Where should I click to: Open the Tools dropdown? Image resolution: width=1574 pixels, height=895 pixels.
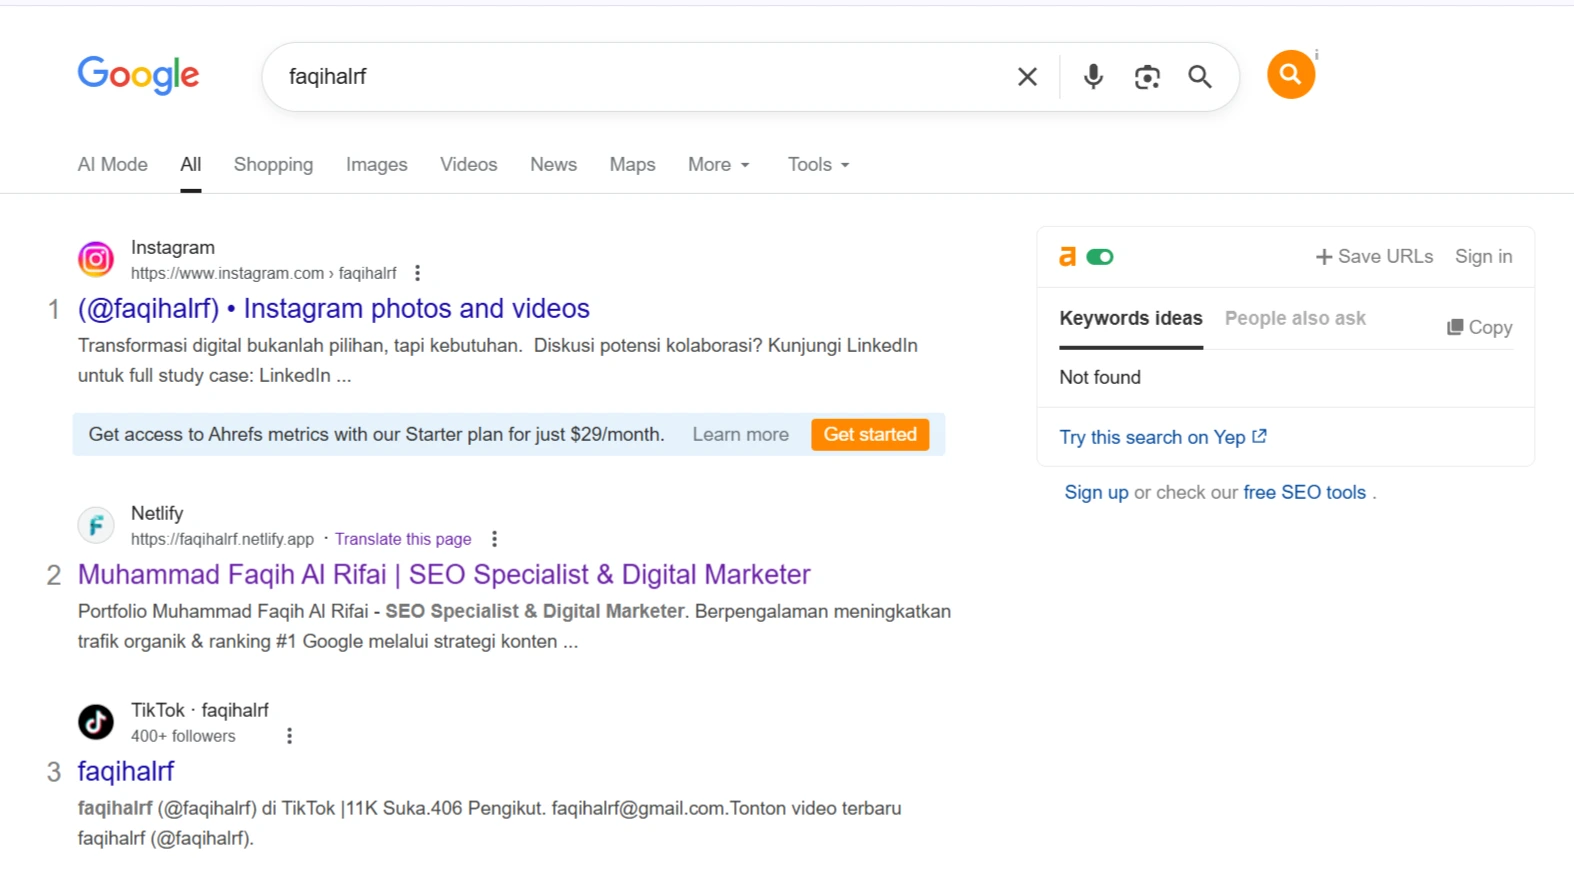coord(818,165)
